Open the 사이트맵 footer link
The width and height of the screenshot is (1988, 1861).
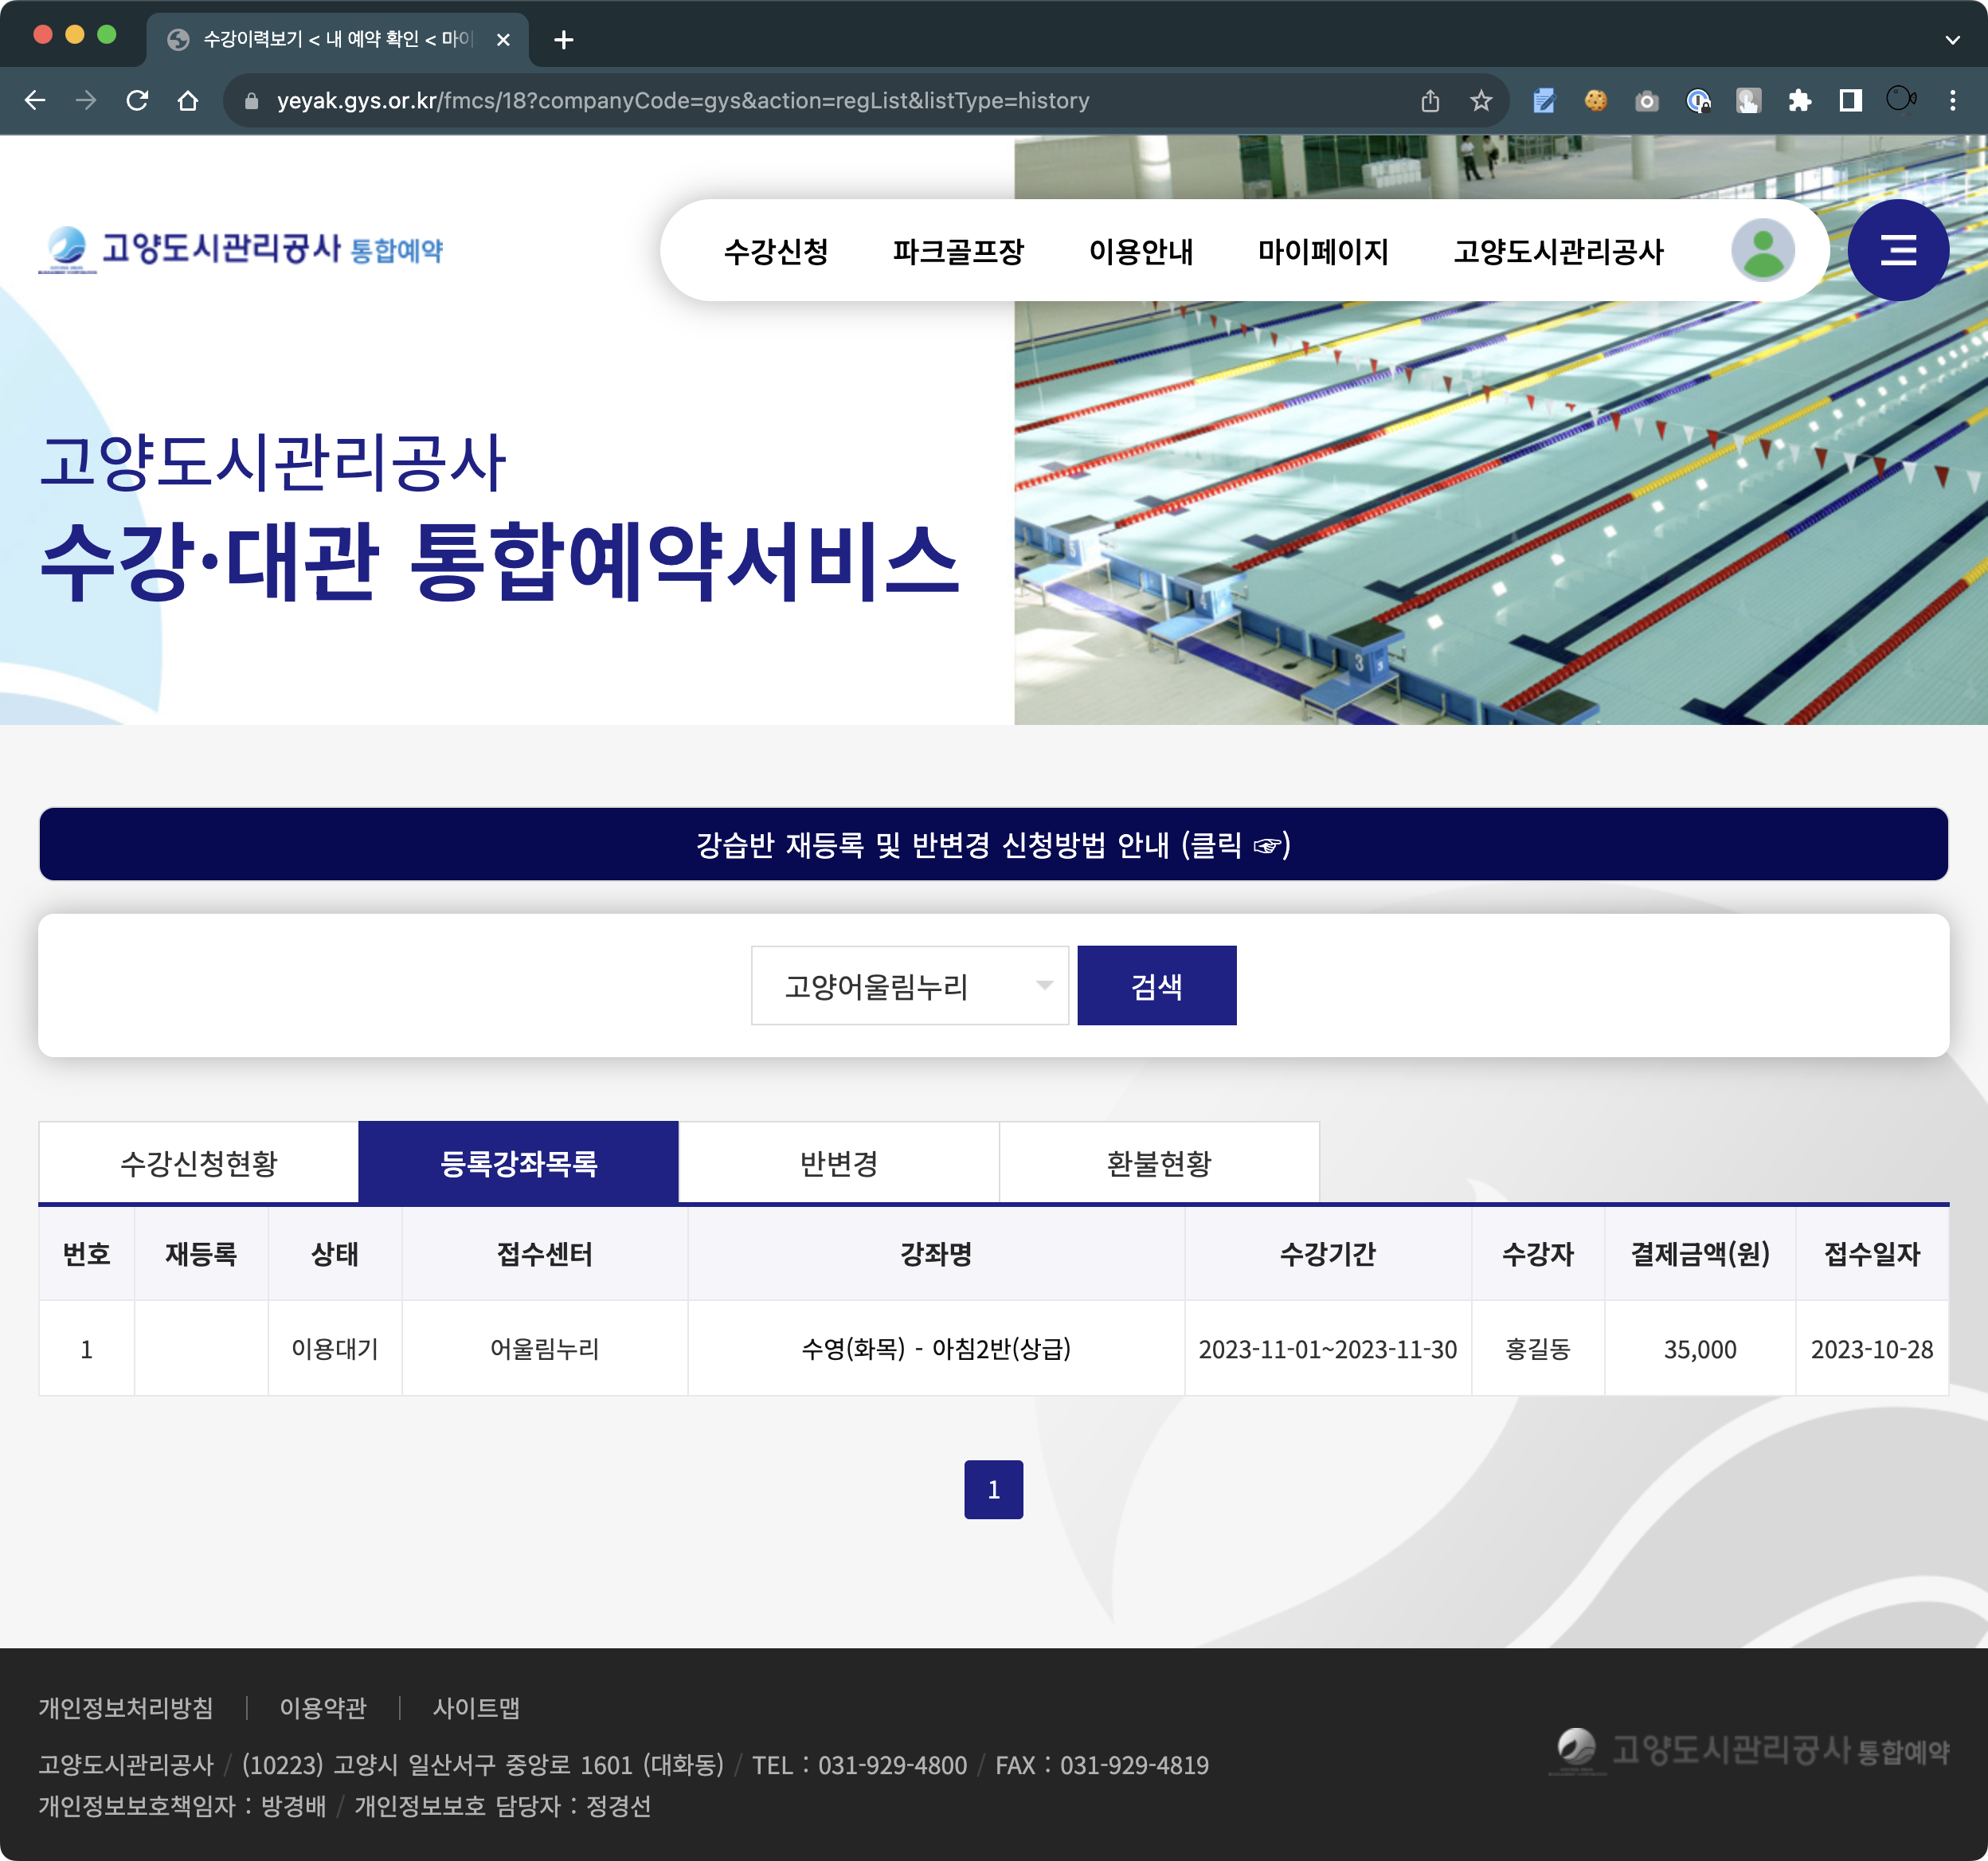(x=476, y=1707)
